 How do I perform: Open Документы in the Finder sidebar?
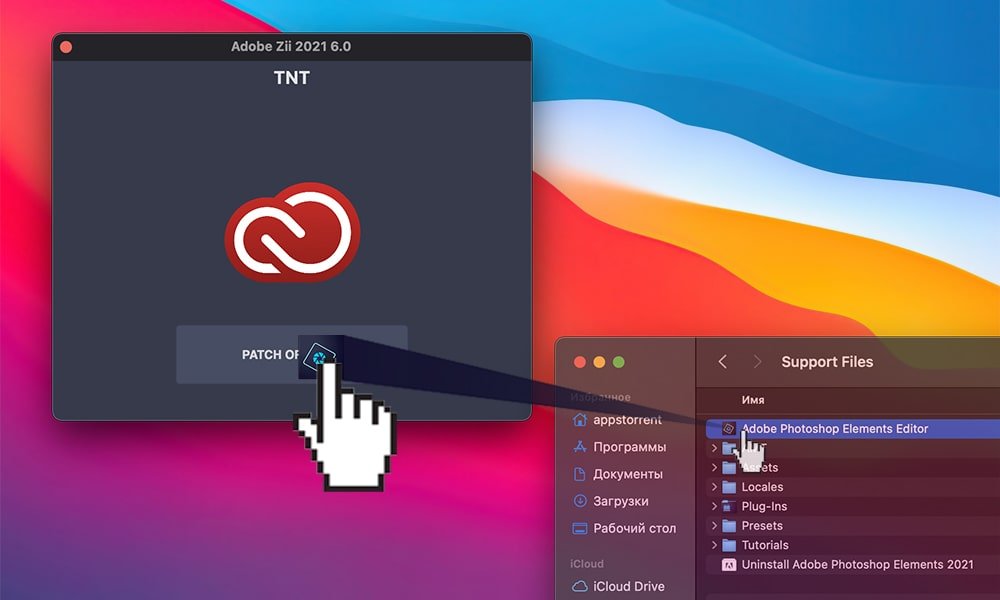tap(627, 474)
